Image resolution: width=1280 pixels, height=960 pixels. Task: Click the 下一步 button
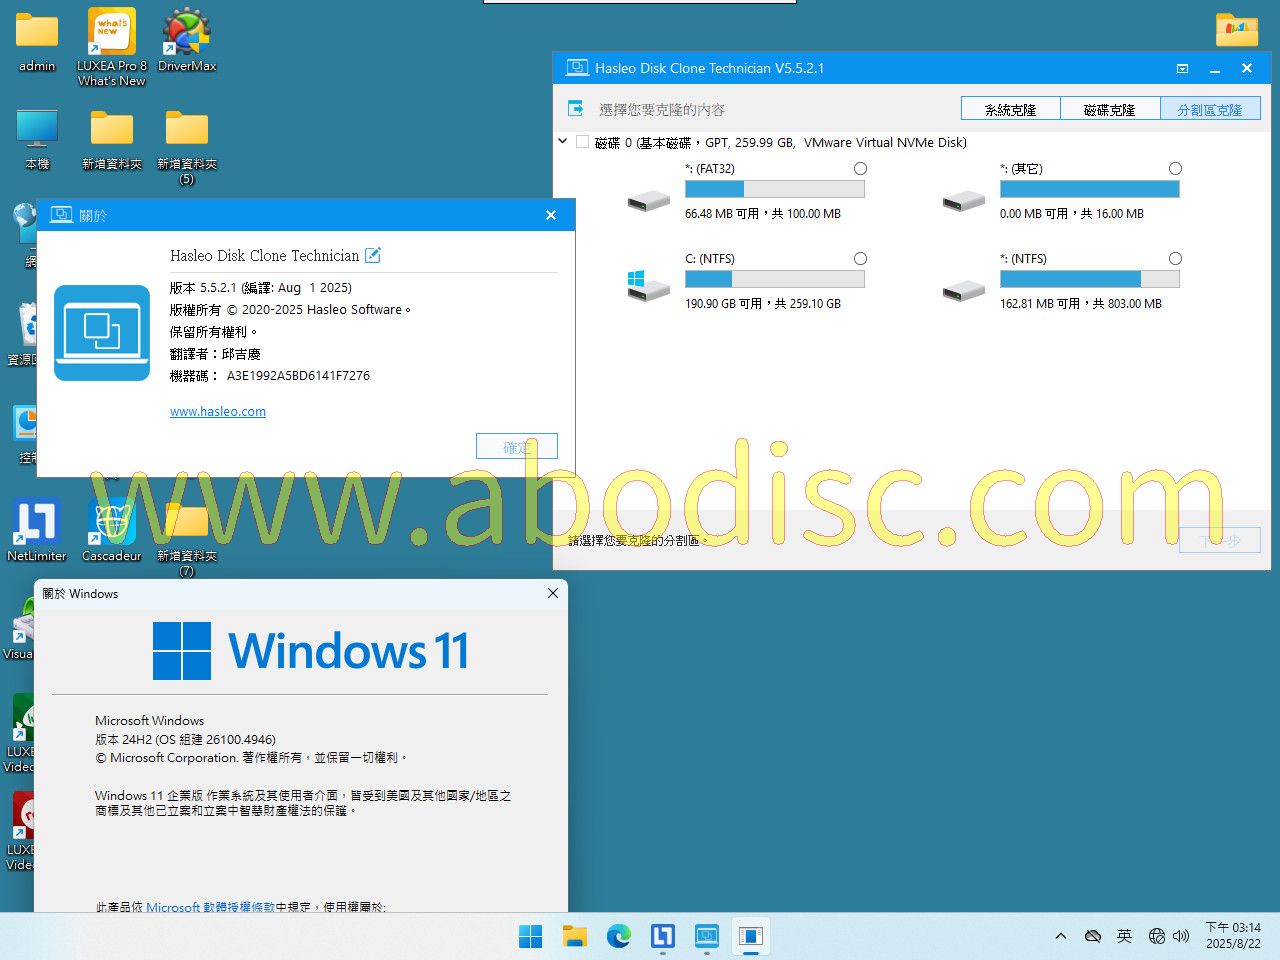click(1220, 540)
